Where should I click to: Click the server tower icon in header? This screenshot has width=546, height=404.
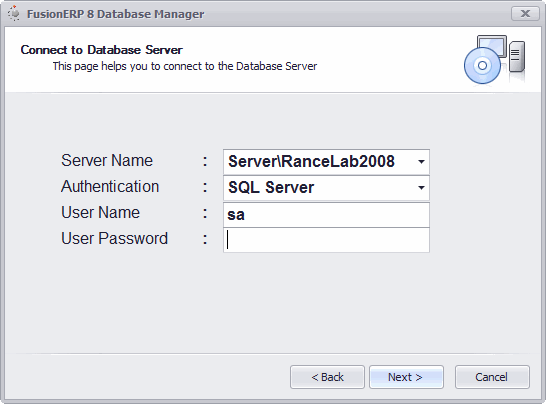(517, 57)
